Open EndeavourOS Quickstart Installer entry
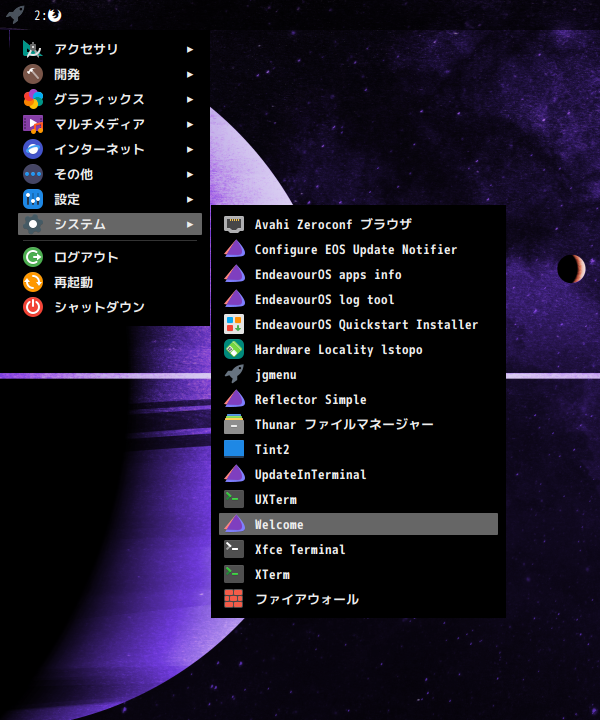The width and height of the screenshot is (600, 720). 358,324
